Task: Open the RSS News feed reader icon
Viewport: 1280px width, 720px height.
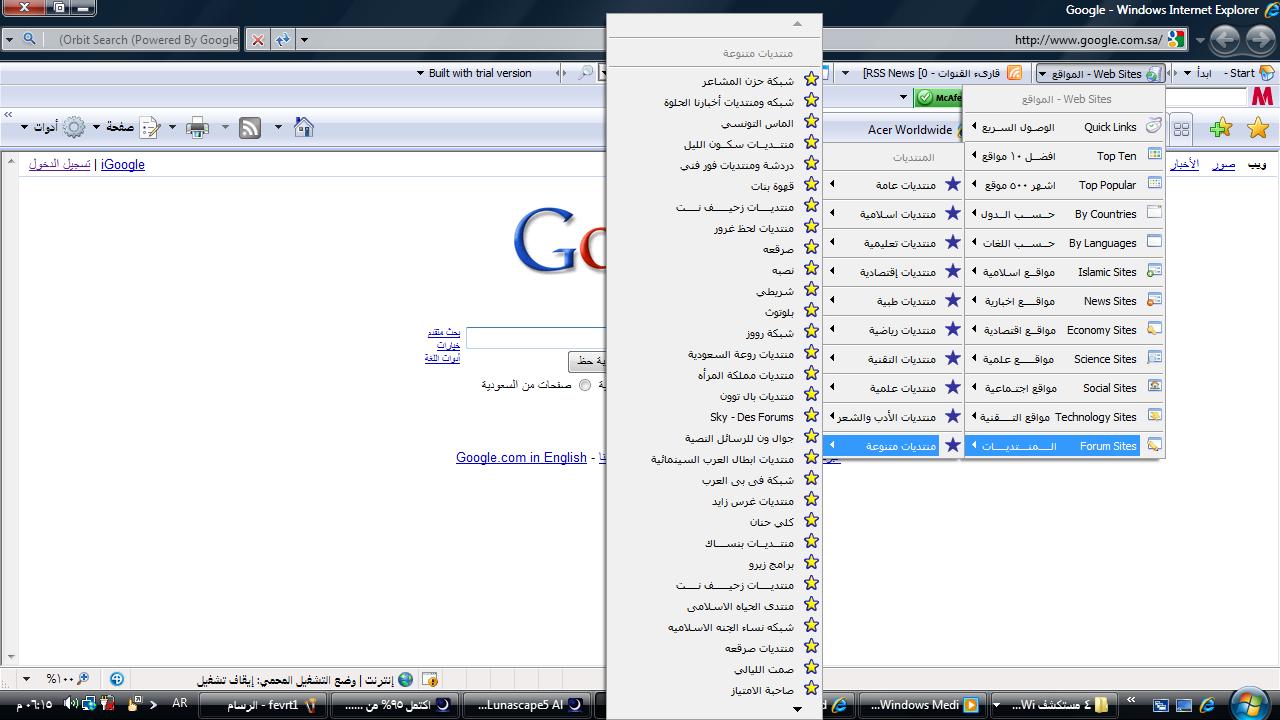Action: click(1014, 73)
